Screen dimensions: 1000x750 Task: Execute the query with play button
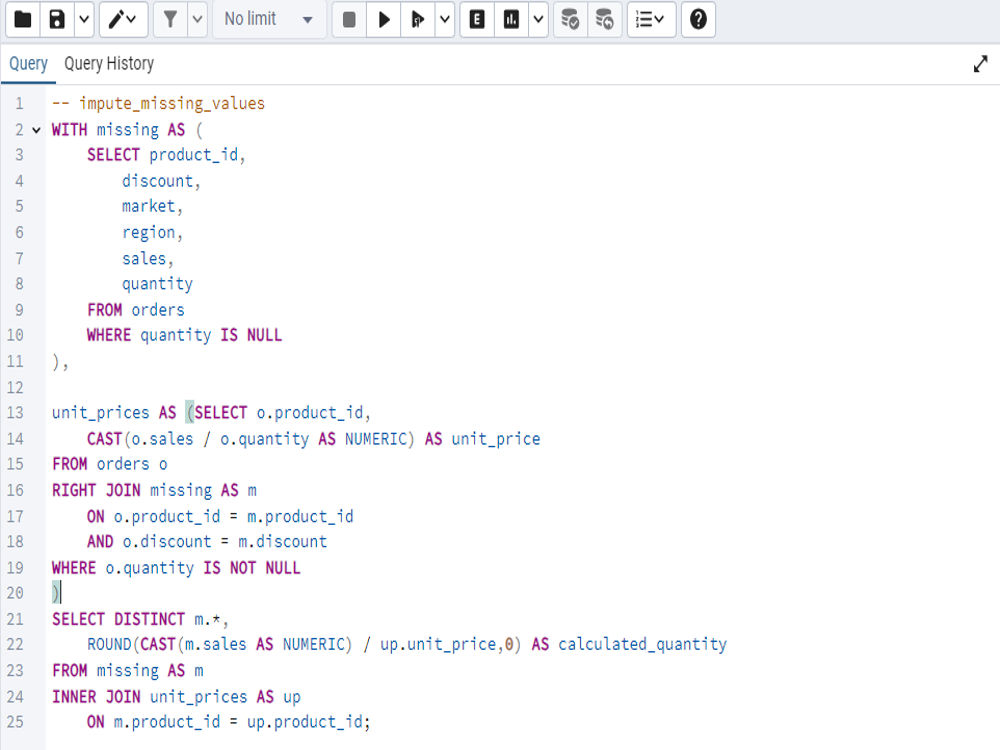point(383,19)
